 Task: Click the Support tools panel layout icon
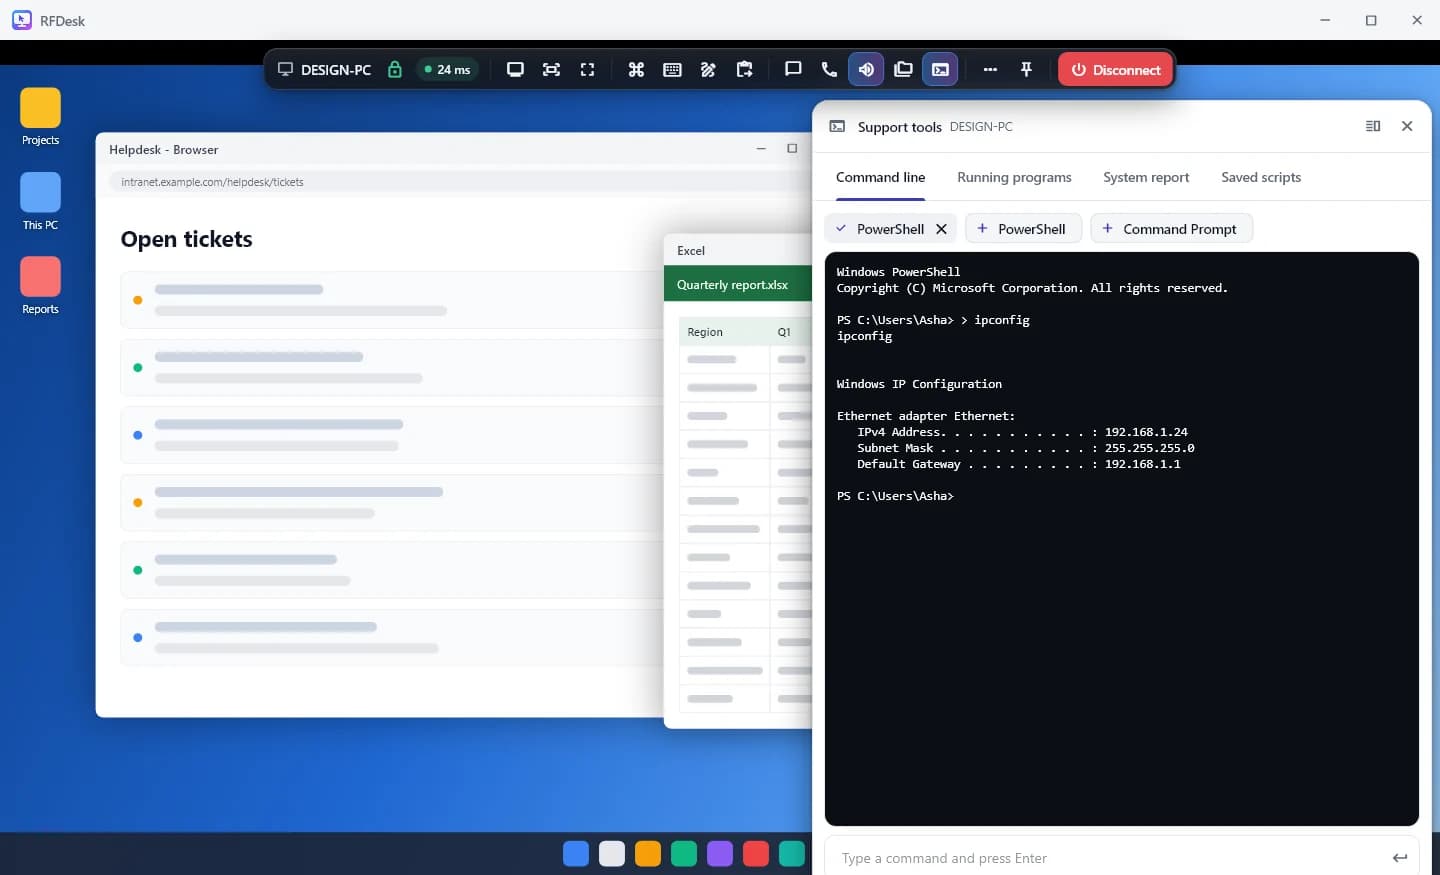pos(1373,126)
